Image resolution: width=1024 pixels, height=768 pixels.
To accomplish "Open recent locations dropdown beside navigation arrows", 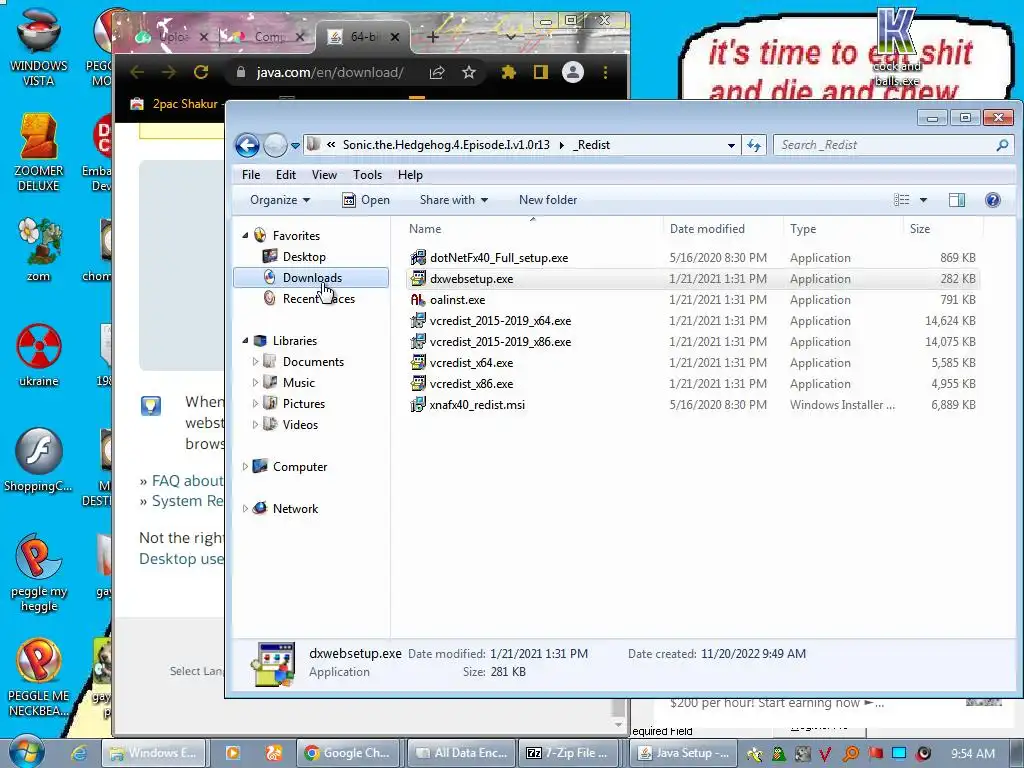I will click(295, 146).
